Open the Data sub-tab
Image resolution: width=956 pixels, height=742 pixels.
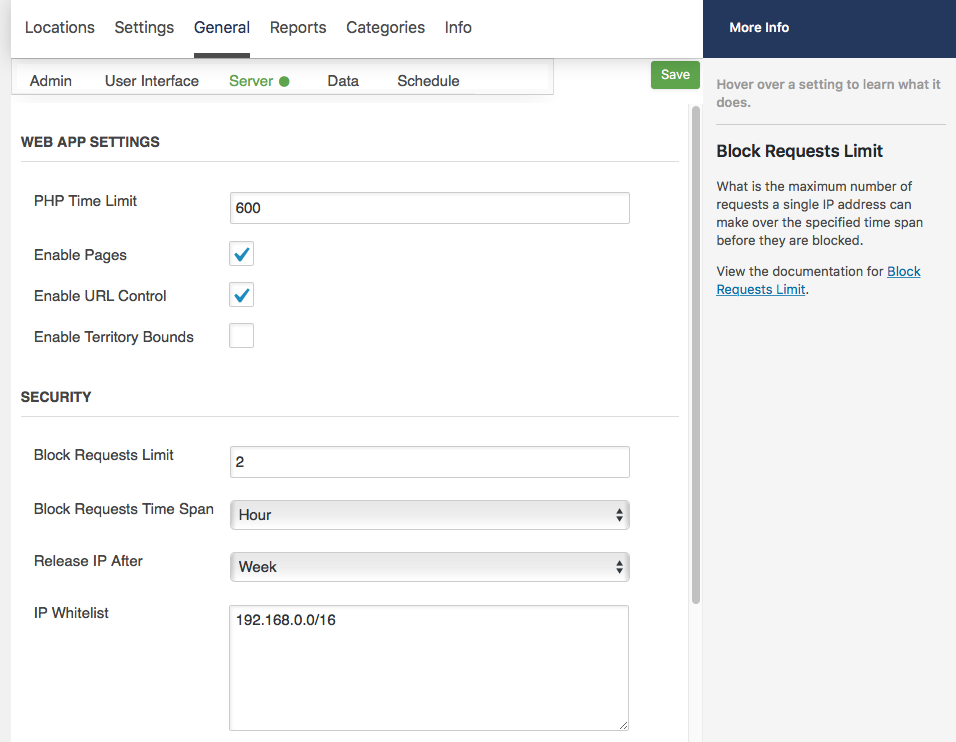343,81
